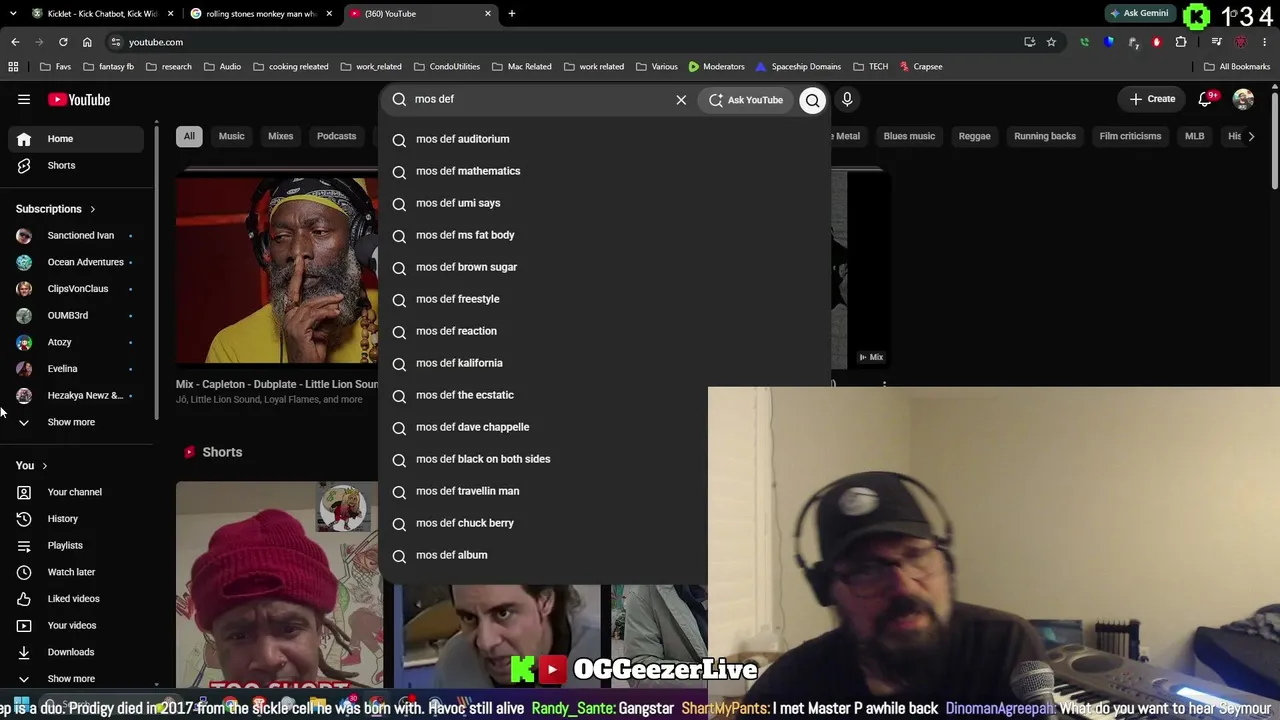Go back with browser back arrow
1280x720 pixels.
coord(15,42)
